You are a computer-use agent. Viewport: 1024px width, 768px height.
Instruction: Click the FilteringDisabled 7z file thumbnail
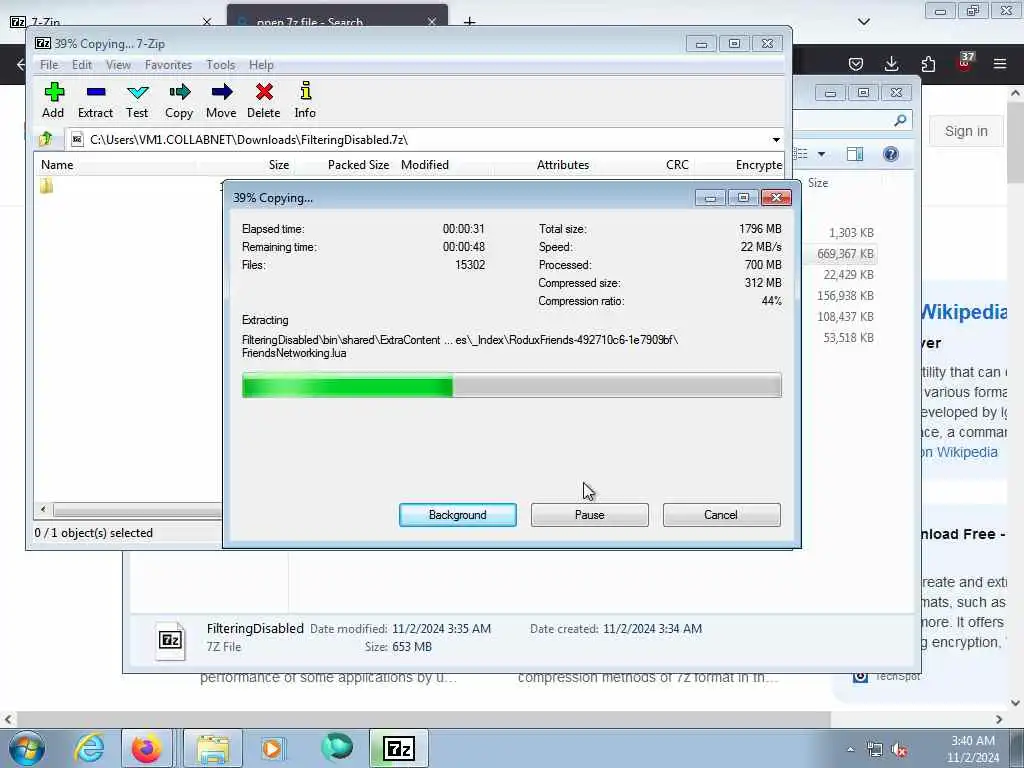click(x=170, y=640)
